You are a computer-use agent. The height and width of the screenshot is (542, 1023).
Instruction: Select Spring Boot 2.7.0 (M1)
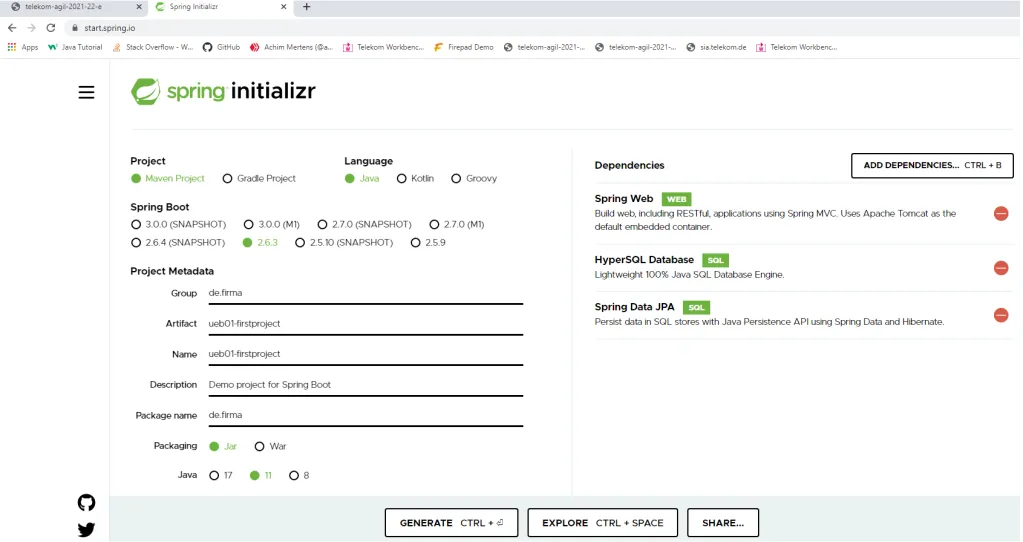tap(457, 224)
